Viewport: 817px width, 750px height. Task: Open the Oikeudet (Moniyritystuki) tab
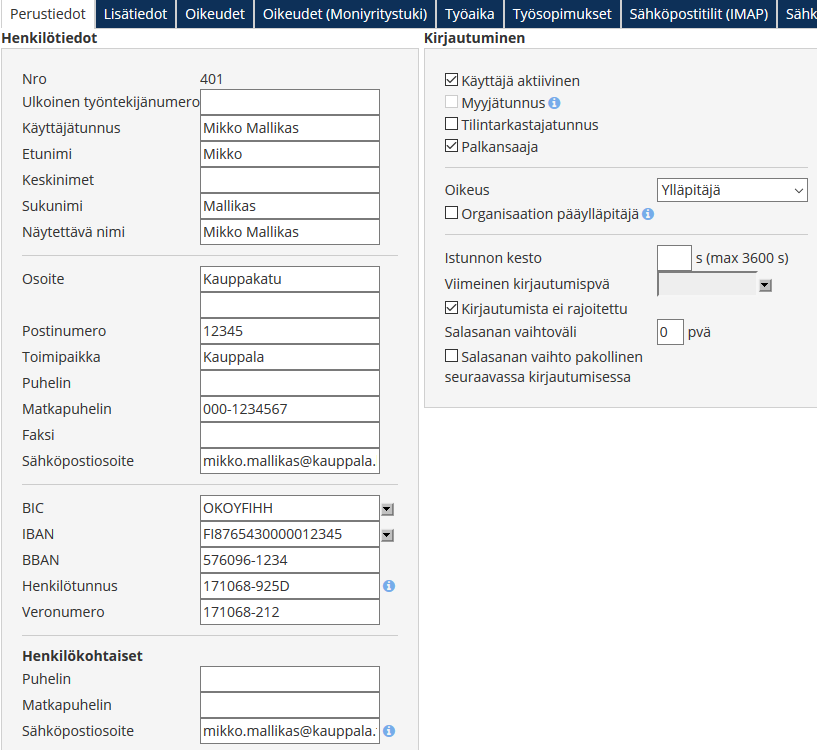point(345,14)
